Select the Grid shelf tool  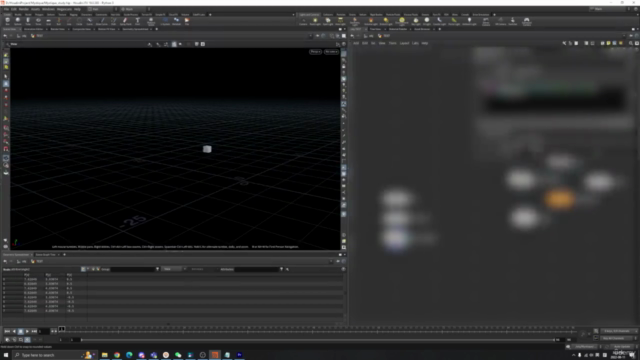pyautogui.click(x=48, y=21)
